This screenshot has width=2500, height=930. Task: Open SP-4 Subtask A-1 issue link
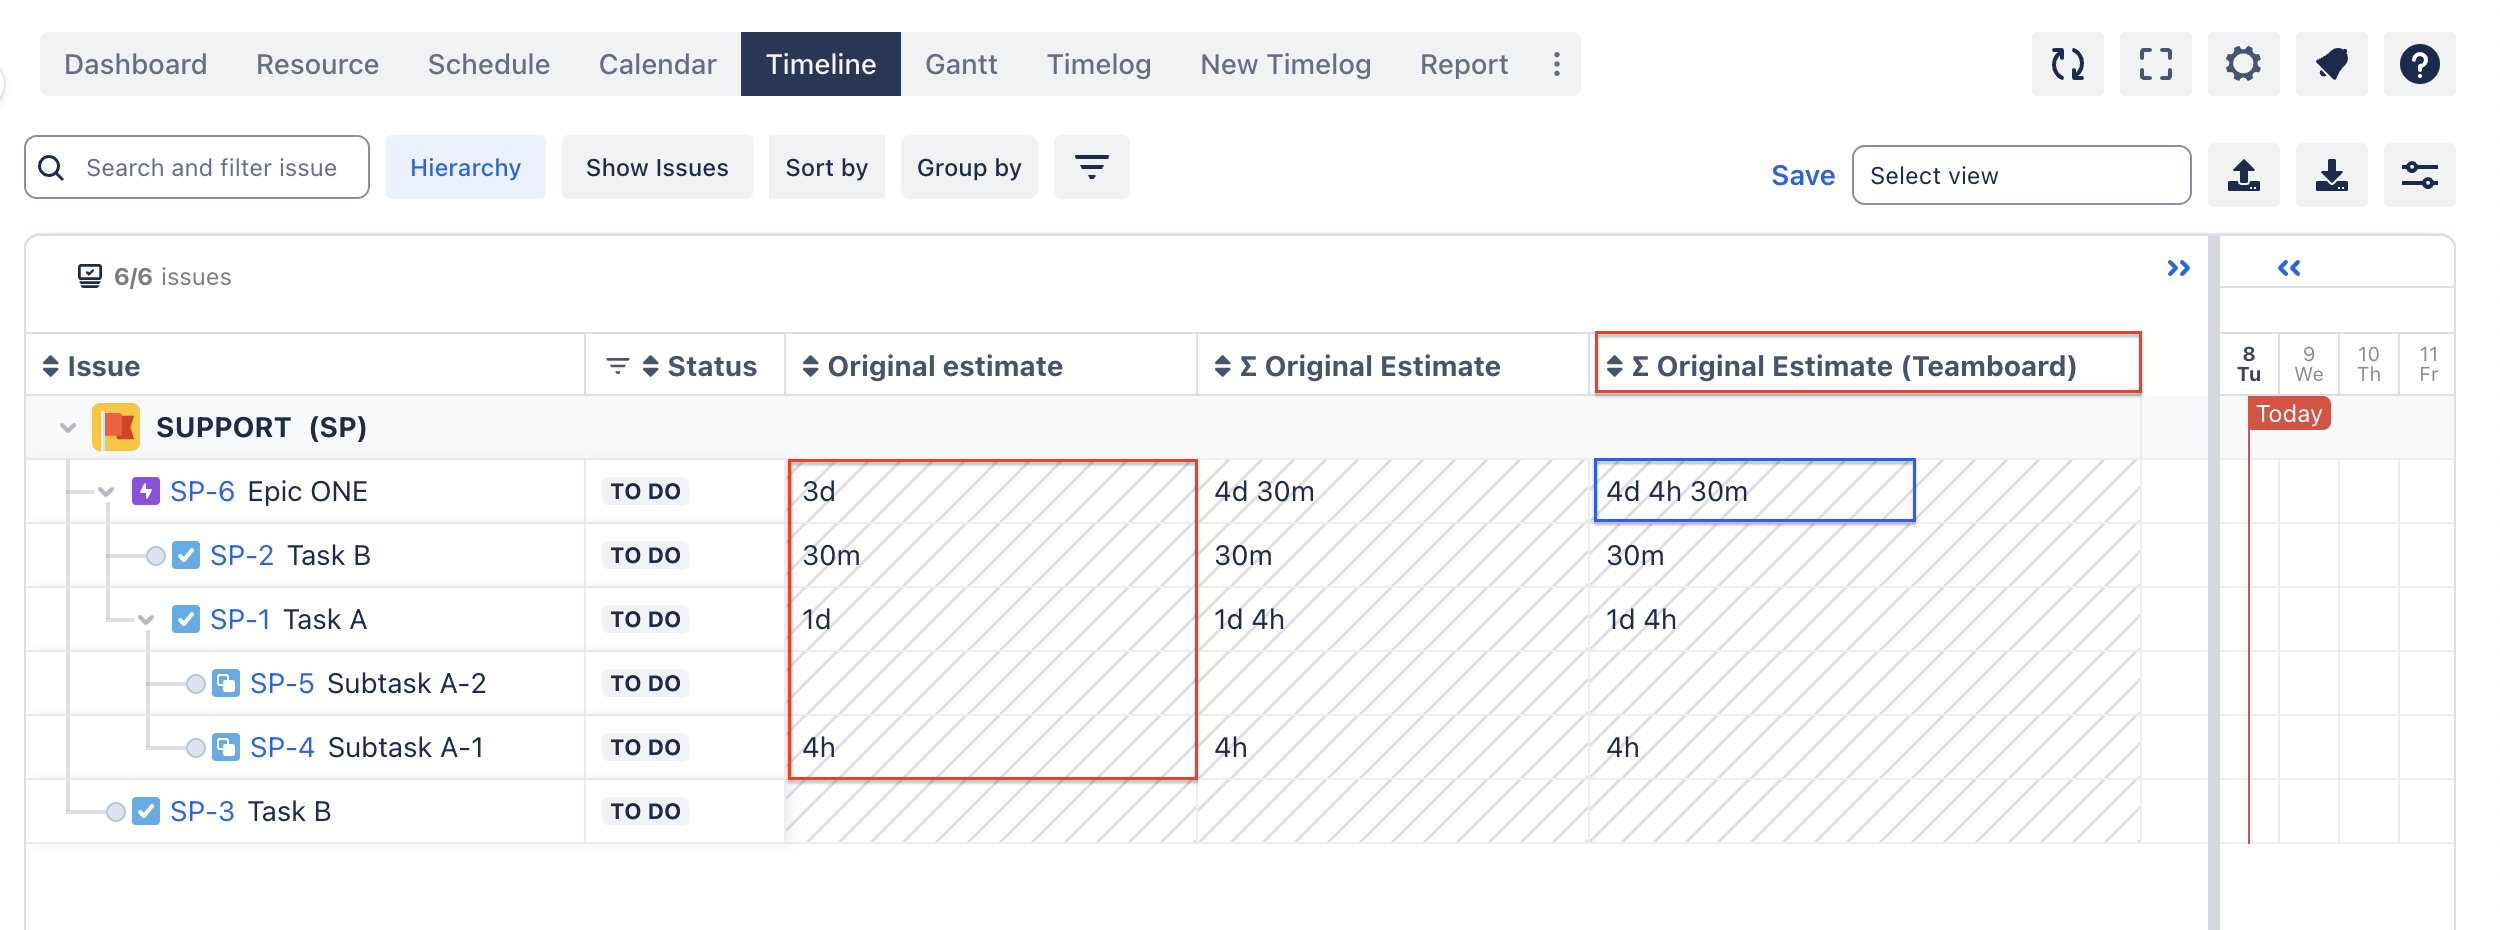click(x=282, y=747)
